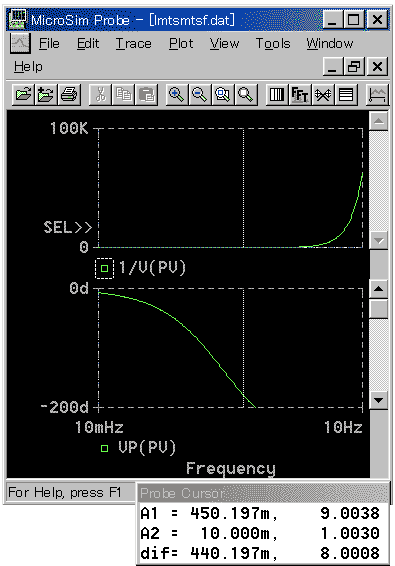Click the upper plot scrollbar down arrow
The height and width of the screenshot is (566, 395).
(379, 240)
